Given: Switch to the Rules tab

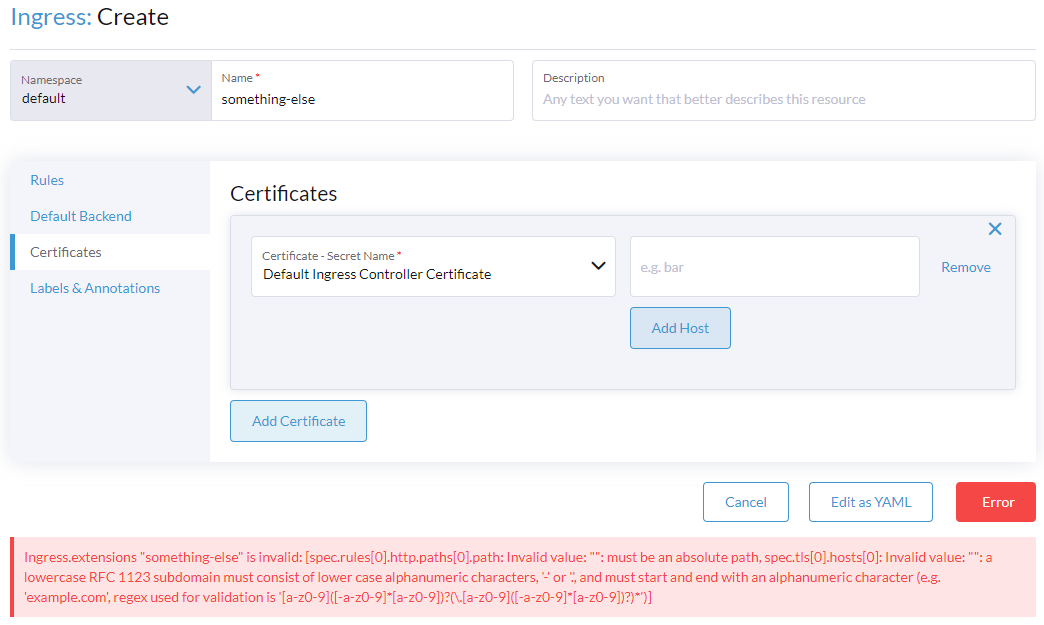Looking at the screenshot, I should pyautogui.click(x=46, y=180).
